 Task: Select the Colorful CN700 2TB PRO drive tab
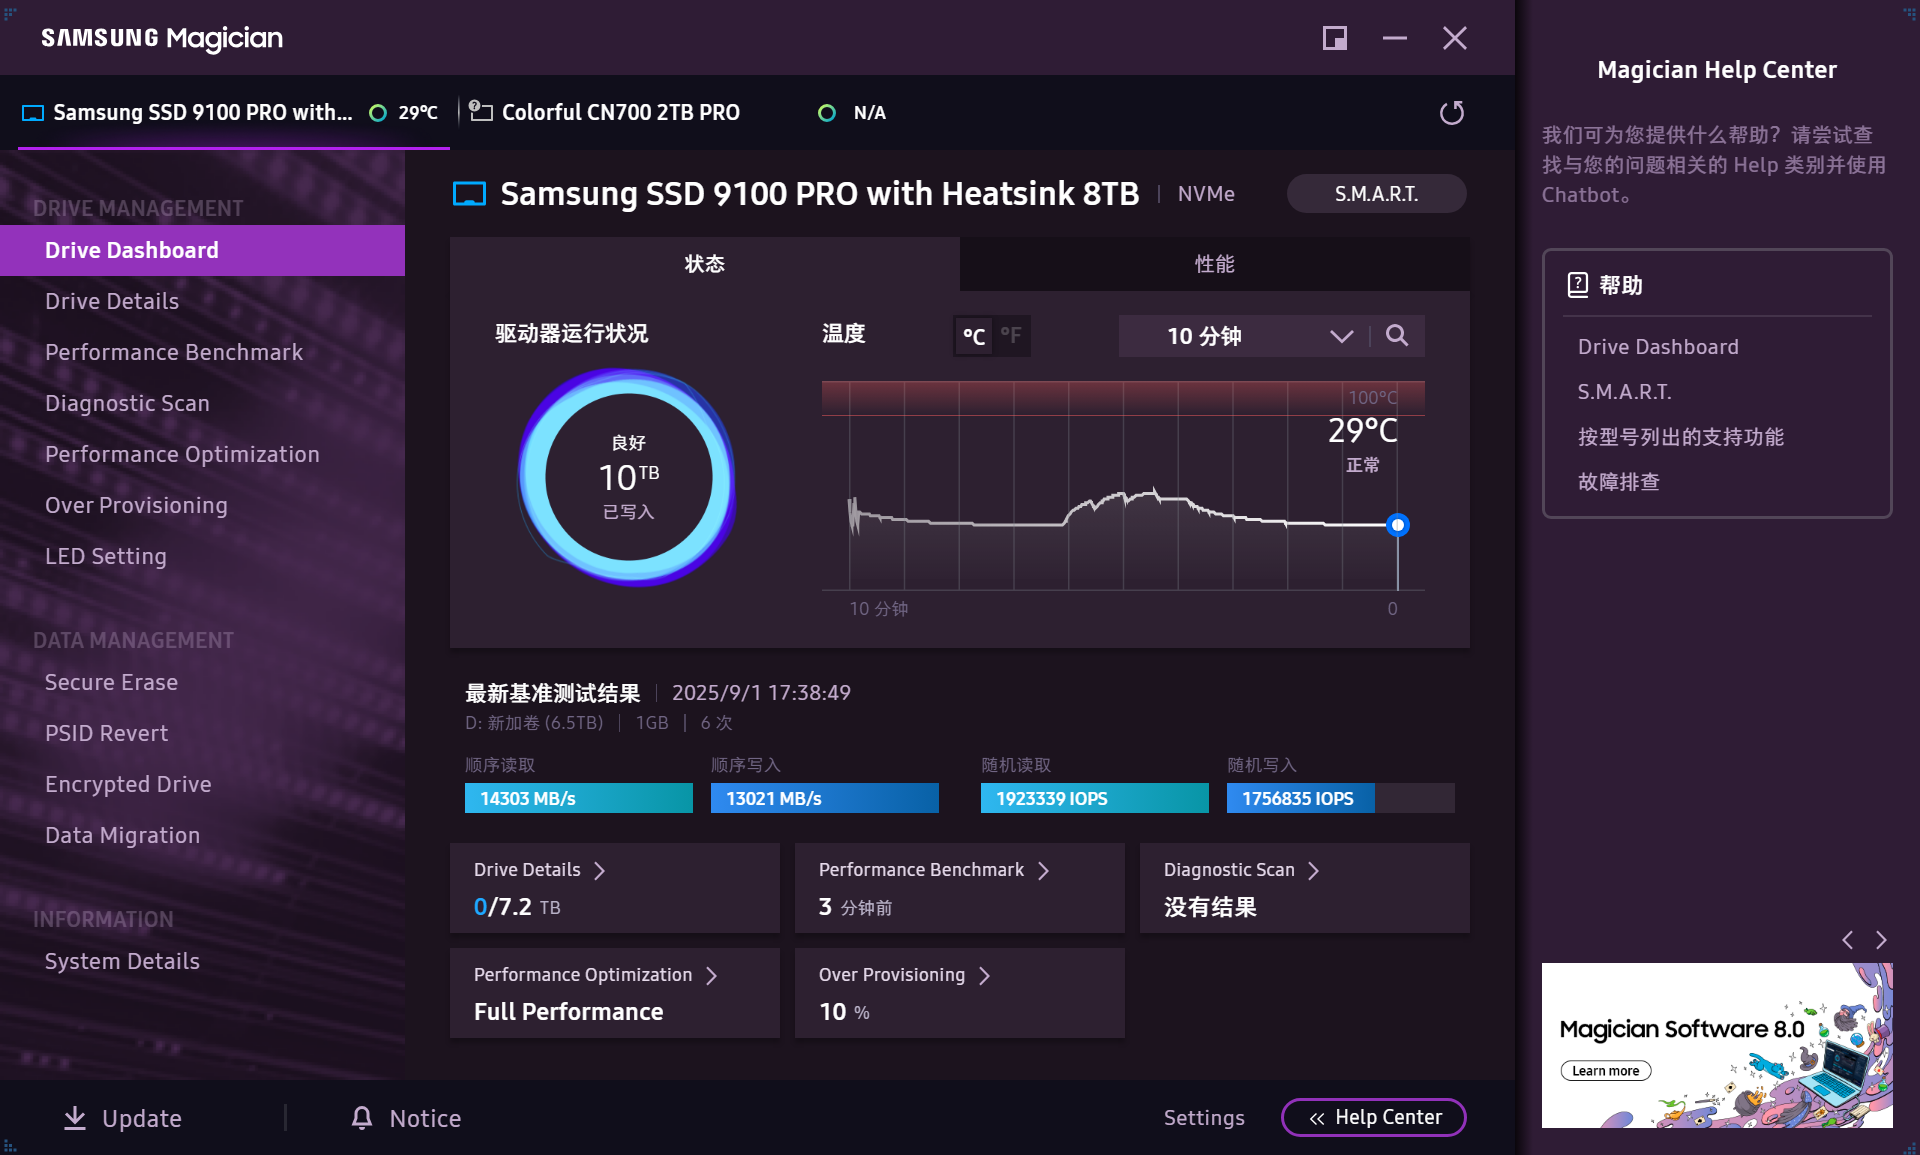620,112
